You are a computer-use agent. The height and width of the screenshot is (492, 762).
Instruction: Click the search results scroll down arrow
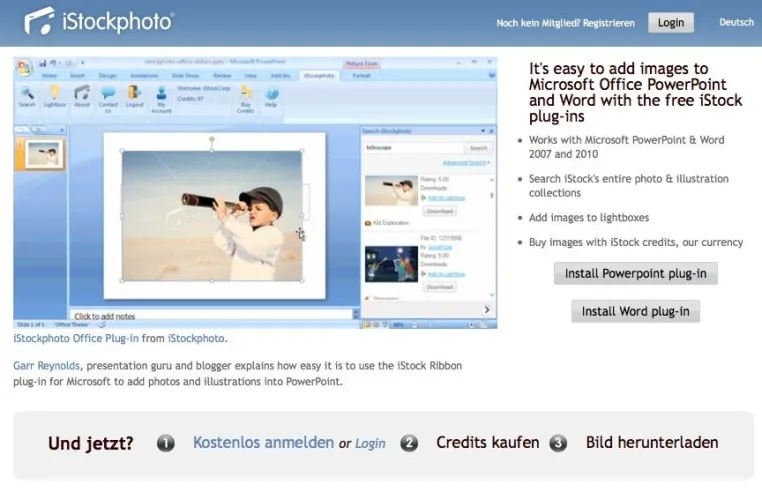pyautogui.click(x=492, y=295)
